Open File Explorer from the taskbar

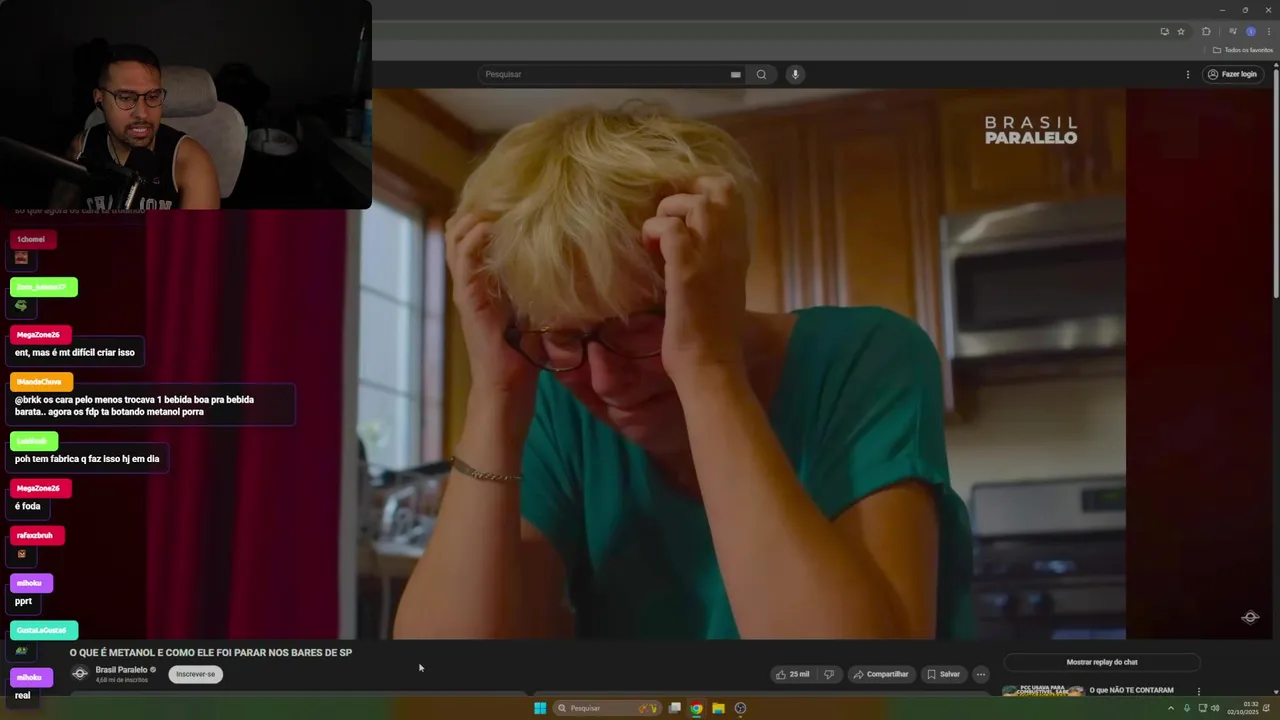click(718, 708)
